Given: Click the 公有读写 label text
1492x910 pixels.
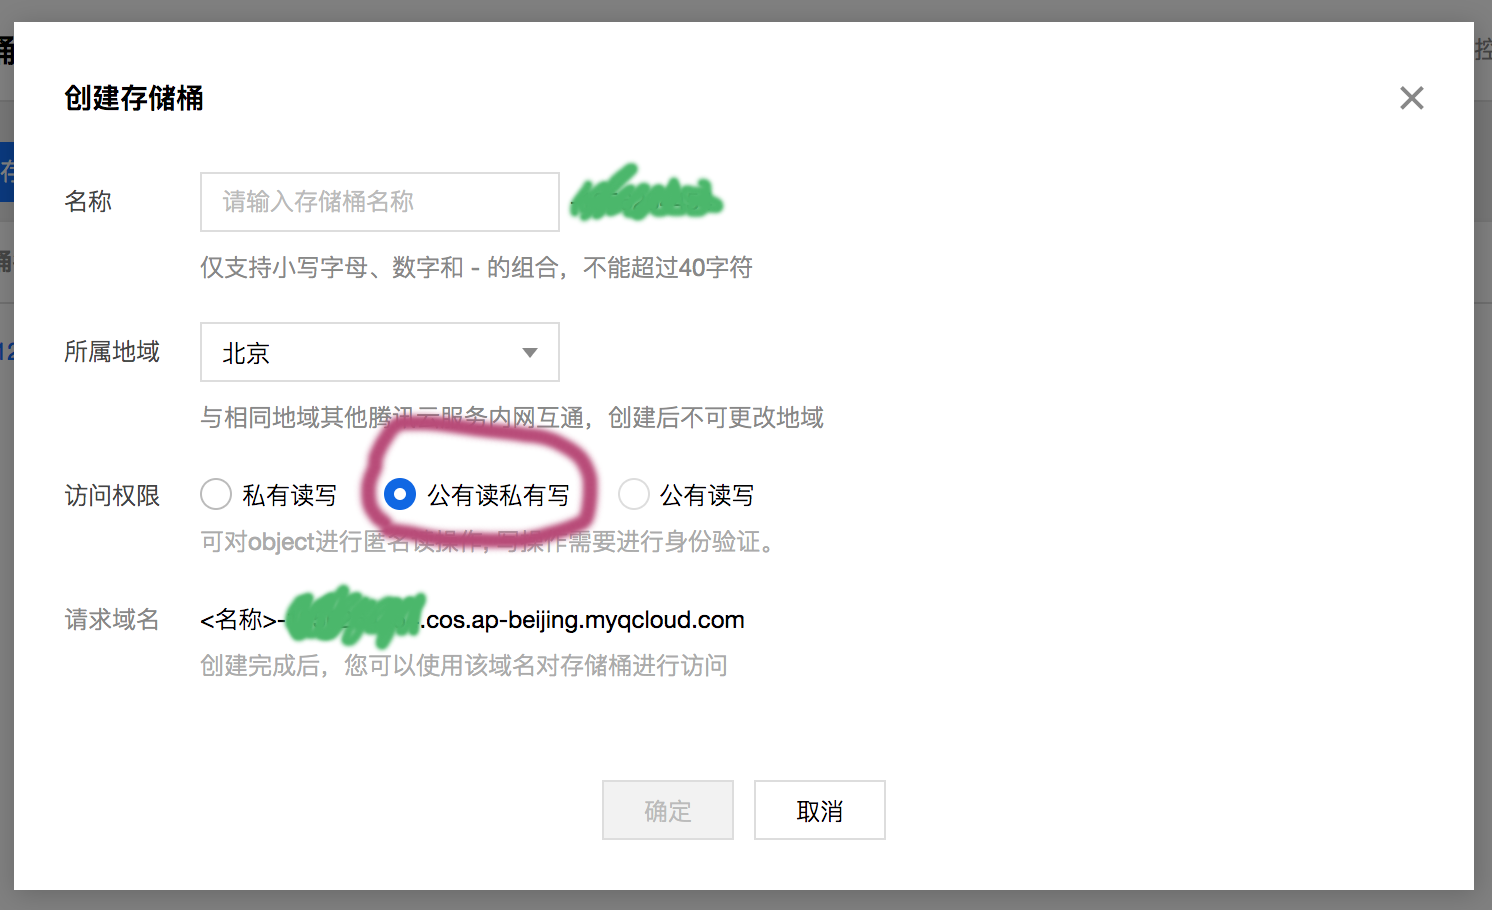Looking at the screenshot, I should (707, 495).
